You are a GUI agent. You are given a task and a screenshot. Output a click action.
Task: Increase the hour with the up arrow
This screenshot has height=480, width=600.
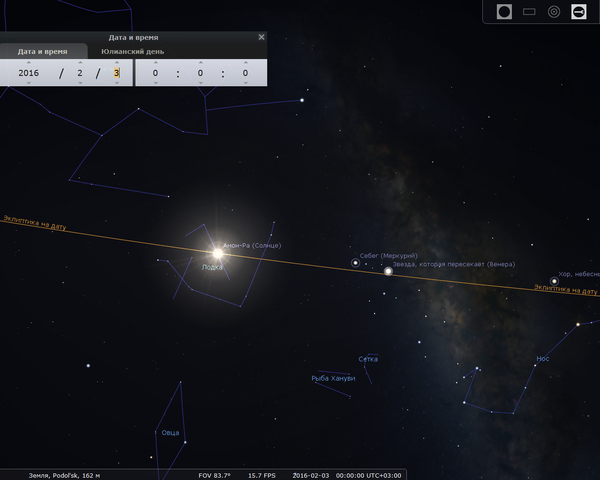point(156,62)
